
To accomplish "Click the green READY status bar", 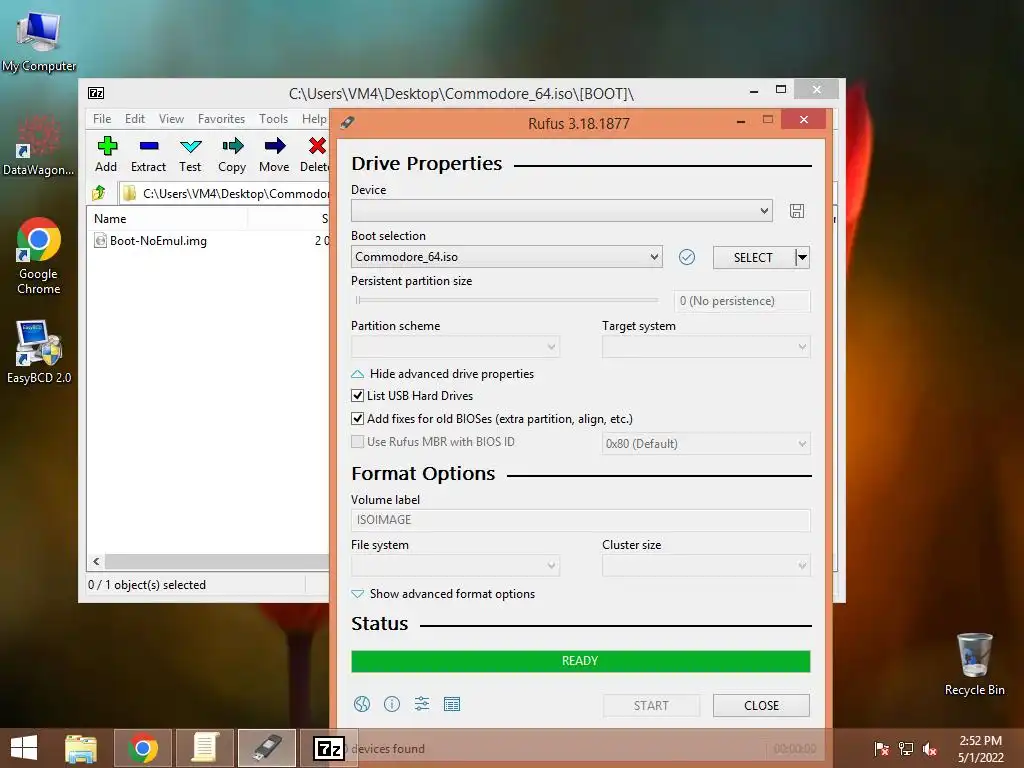I will (581, 661).
